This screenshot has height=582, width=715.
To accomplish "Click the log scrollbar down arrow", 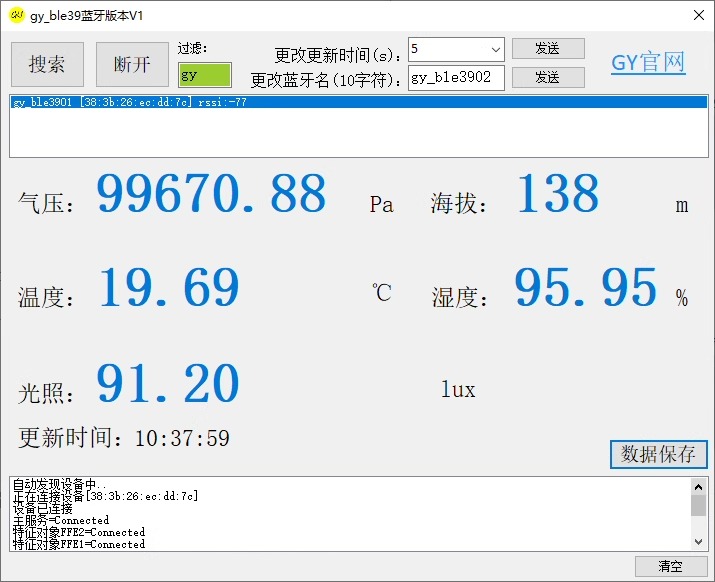I will click(699, 542).
